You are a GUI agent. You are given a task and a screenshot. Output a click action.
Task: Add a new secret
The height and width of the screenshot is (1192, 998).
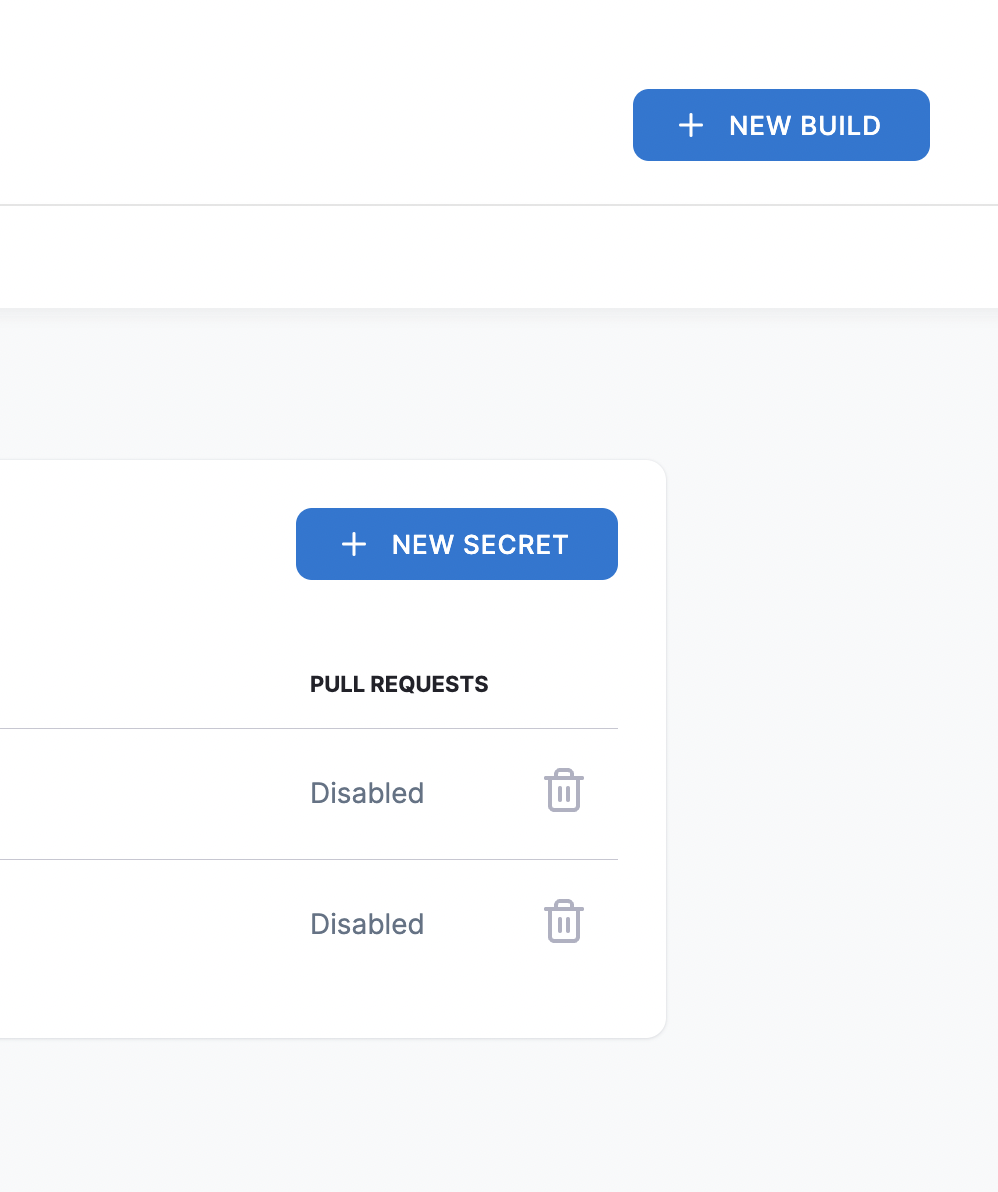click(x=457, y=544)
